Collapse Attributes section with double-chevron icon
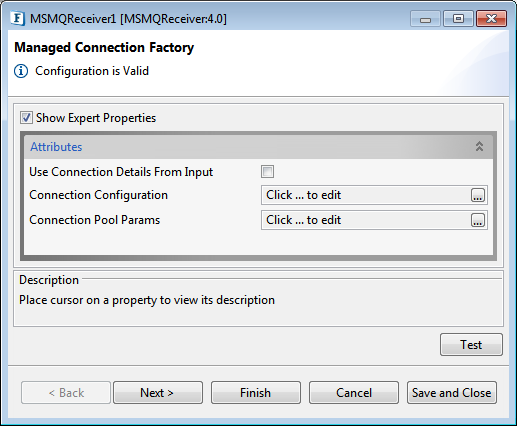The width and height of the screenshot is (517, 426). coord(479,146)
